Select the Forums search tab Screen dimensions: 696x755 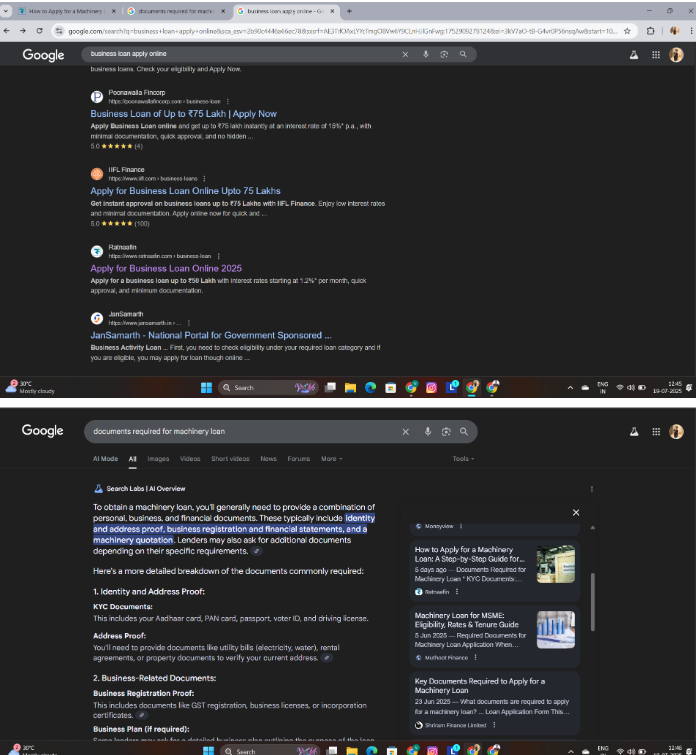(299, 459)
